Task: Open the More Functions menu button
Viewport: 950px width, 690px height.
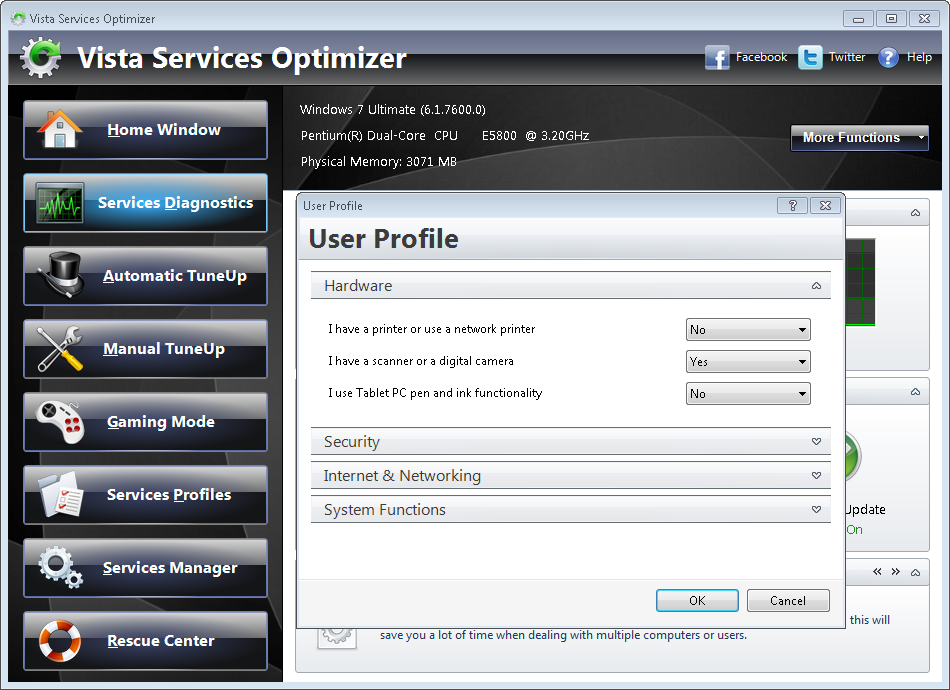Action: pos(859,138)
